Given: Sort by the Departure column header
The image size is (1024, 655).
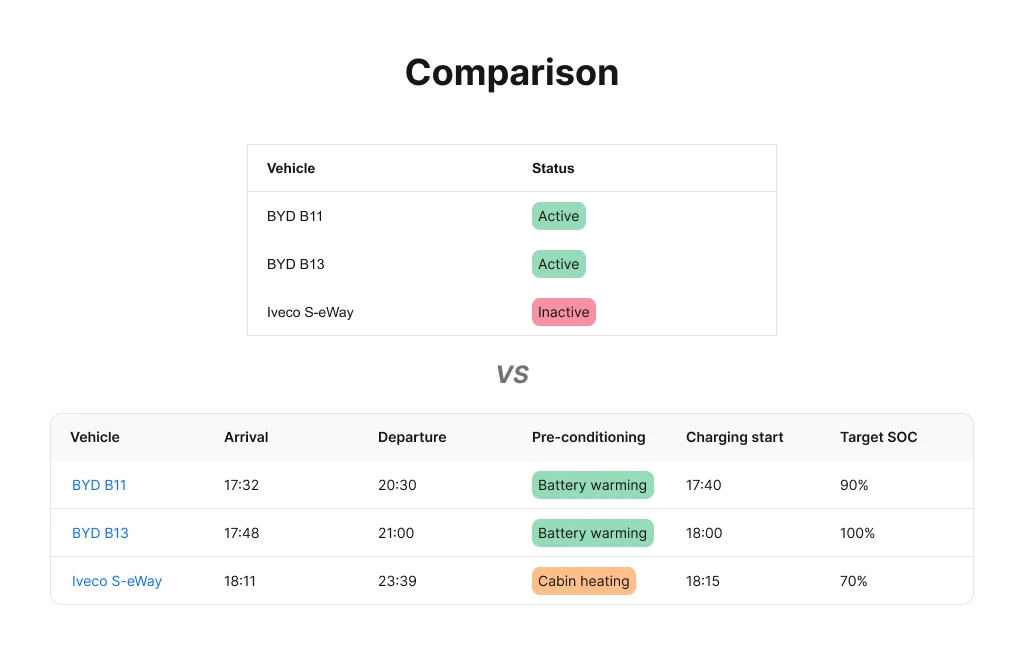Looking at the screenshot, I should tap(412, 437).
